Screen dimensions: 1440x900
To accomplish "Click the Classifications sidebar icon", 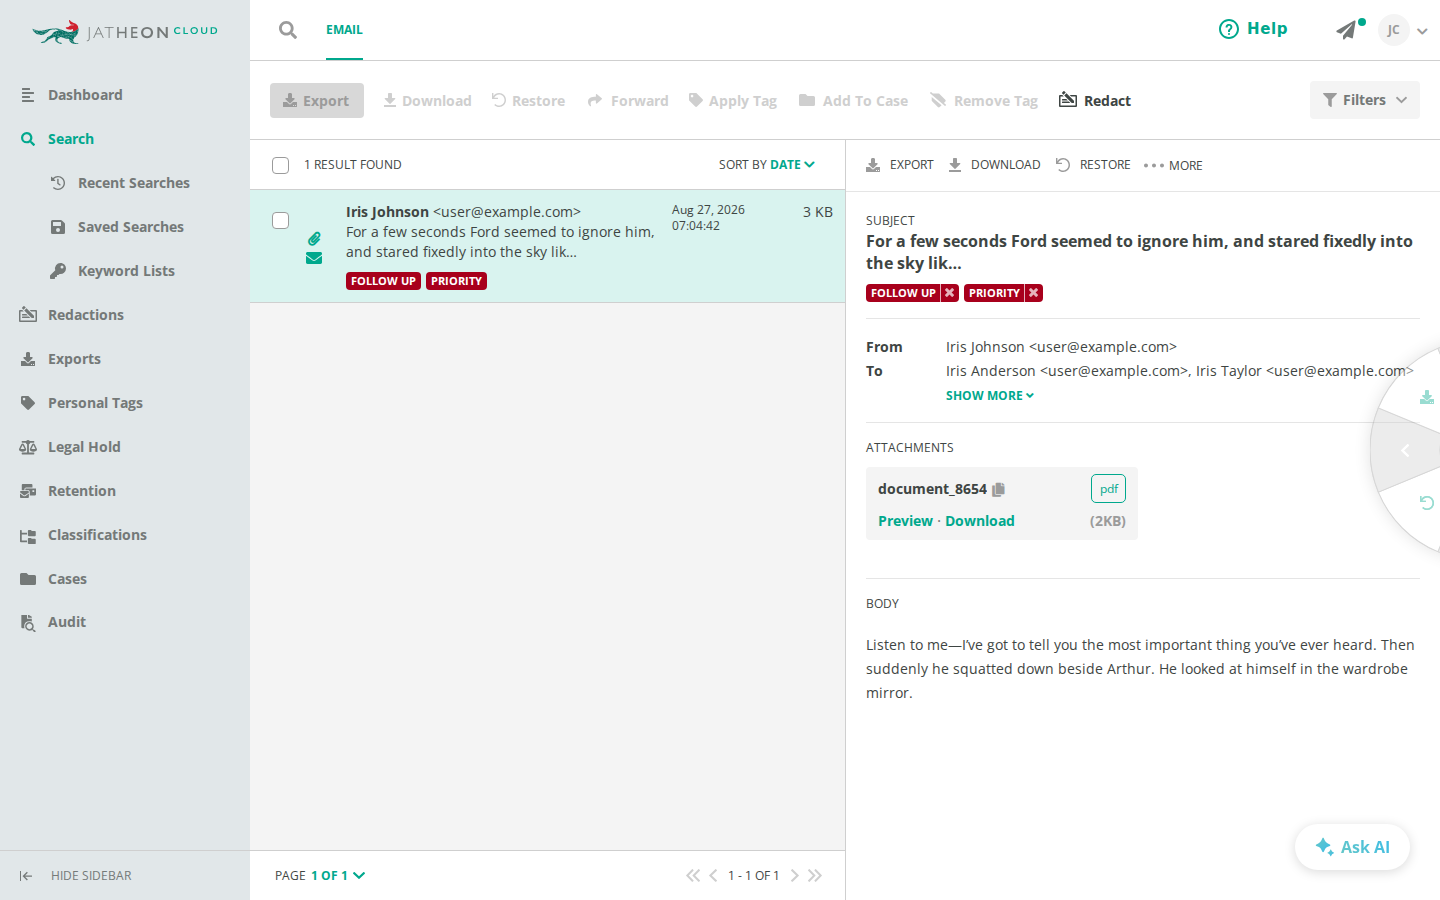I will click(28, 535).
